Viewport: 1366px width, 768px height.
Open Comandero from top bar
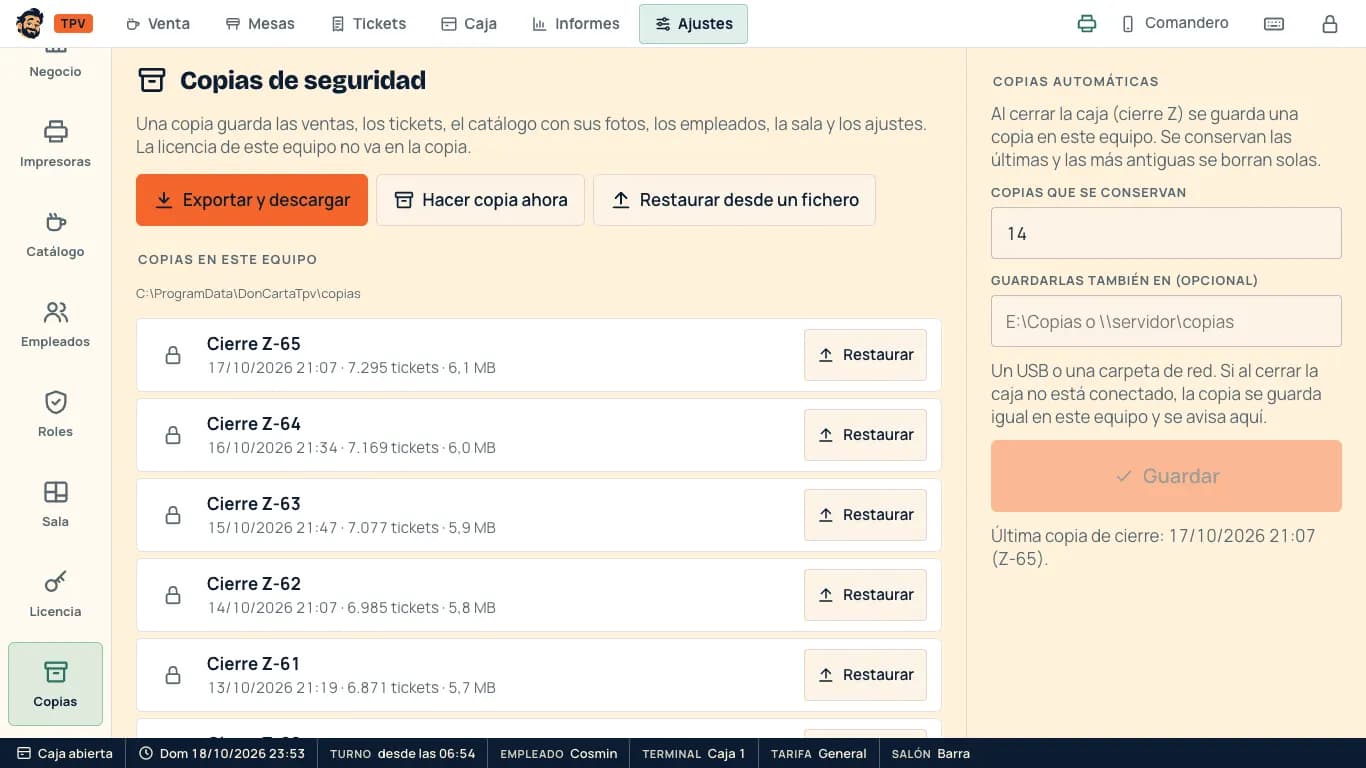(x=1174, y=24)
